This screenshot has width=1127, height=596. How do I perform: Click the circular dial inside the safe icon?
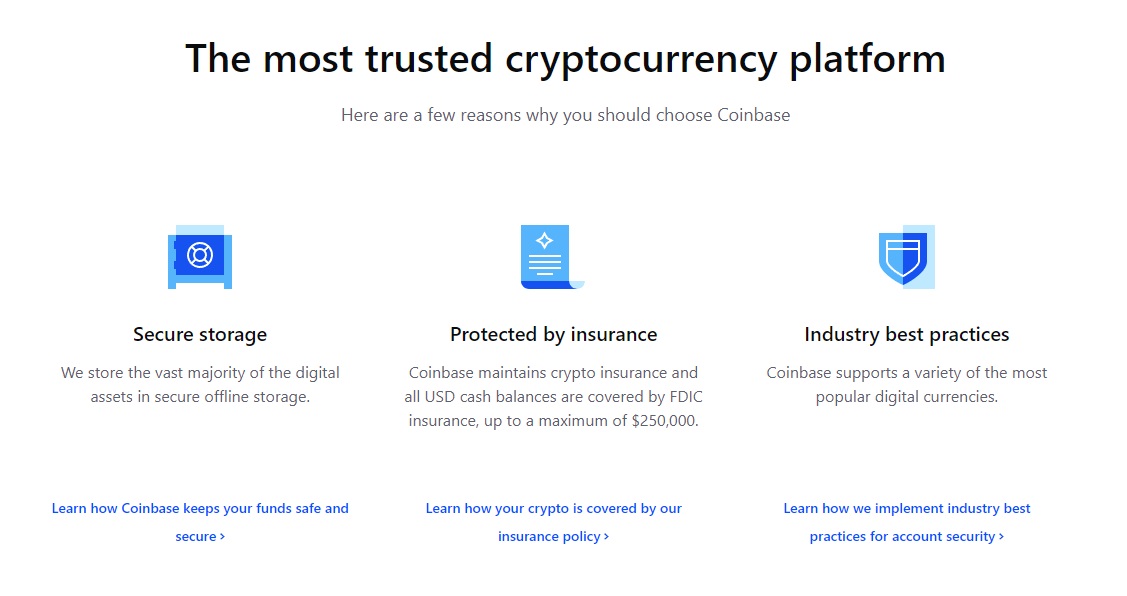[200, 255]
